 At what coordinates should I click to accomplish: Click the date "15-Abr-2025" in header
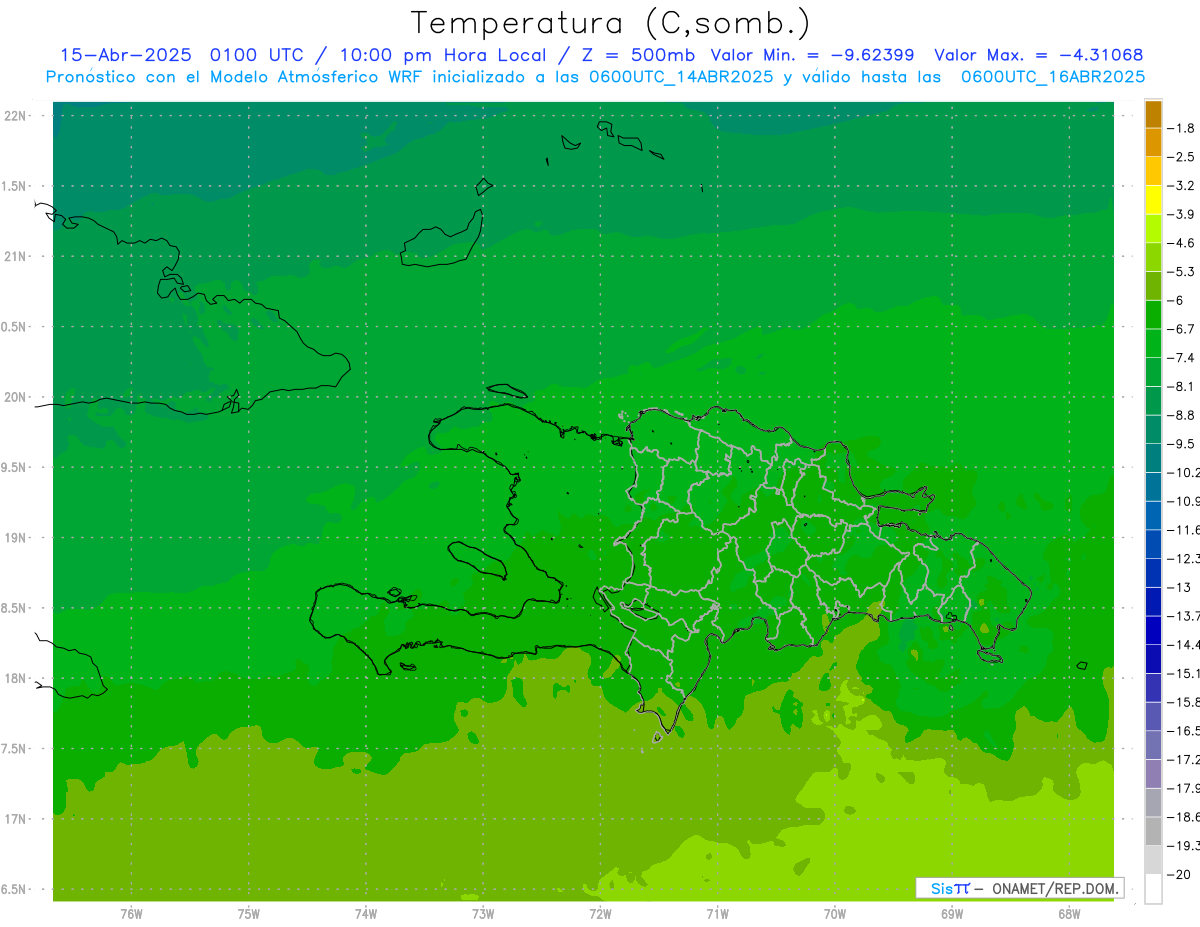[x=128, y=55]
